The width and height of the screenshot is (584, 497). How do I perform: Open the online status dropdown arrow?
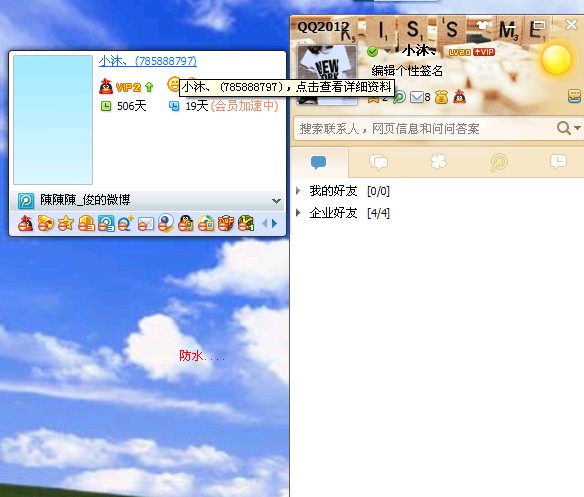[x=388, y=50]
